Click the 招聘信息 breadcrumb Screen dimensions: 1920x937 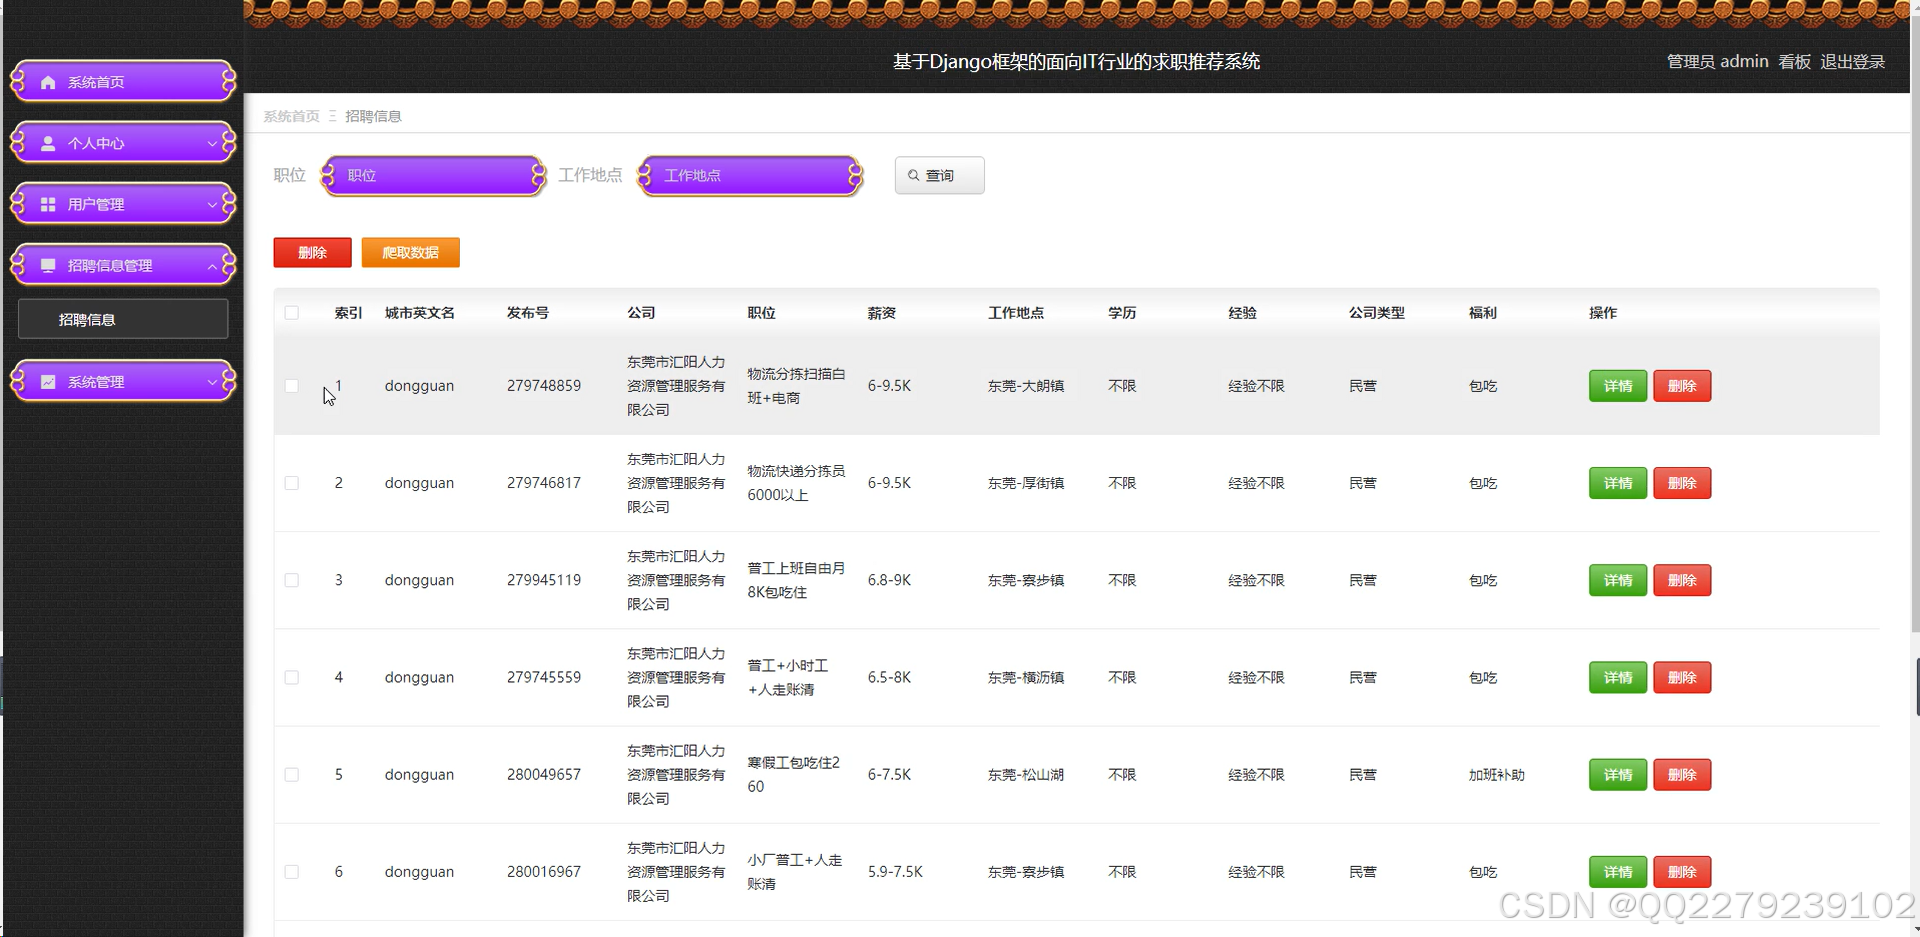[373, 116]
